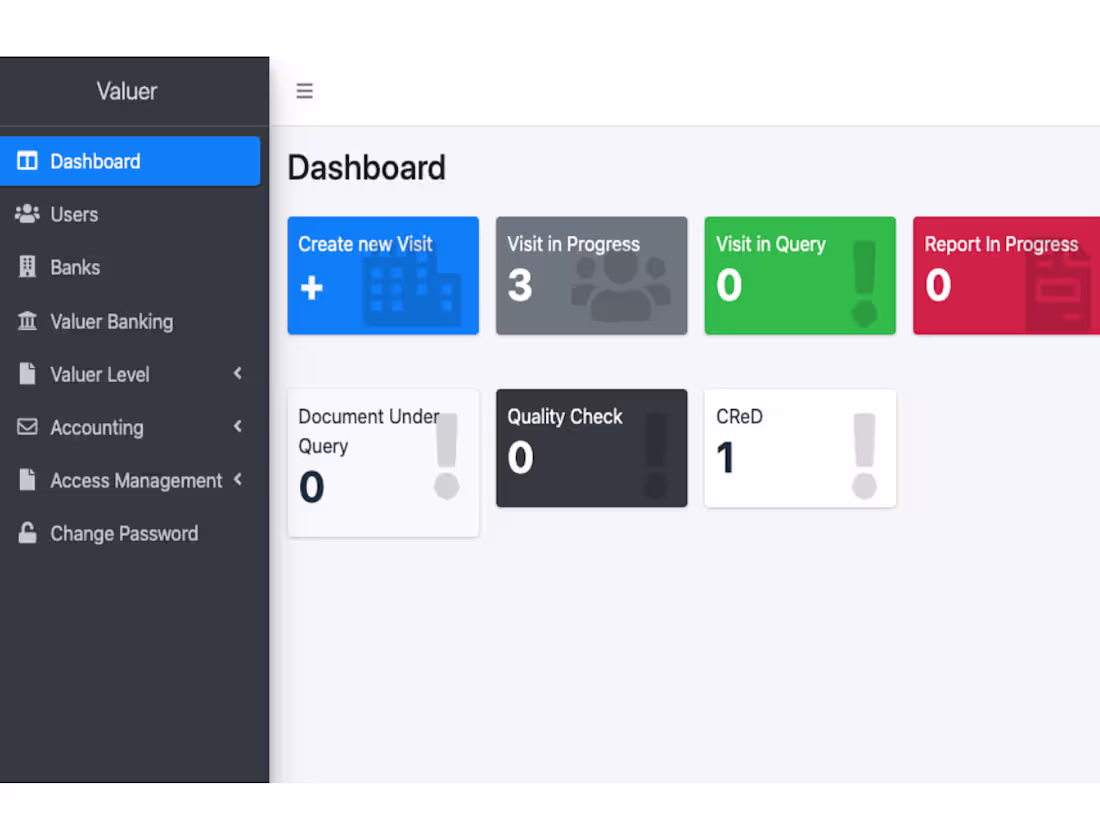Click the Dashboard columns icon in sidebar
The image size is (1100, 825).
(27, 161)
